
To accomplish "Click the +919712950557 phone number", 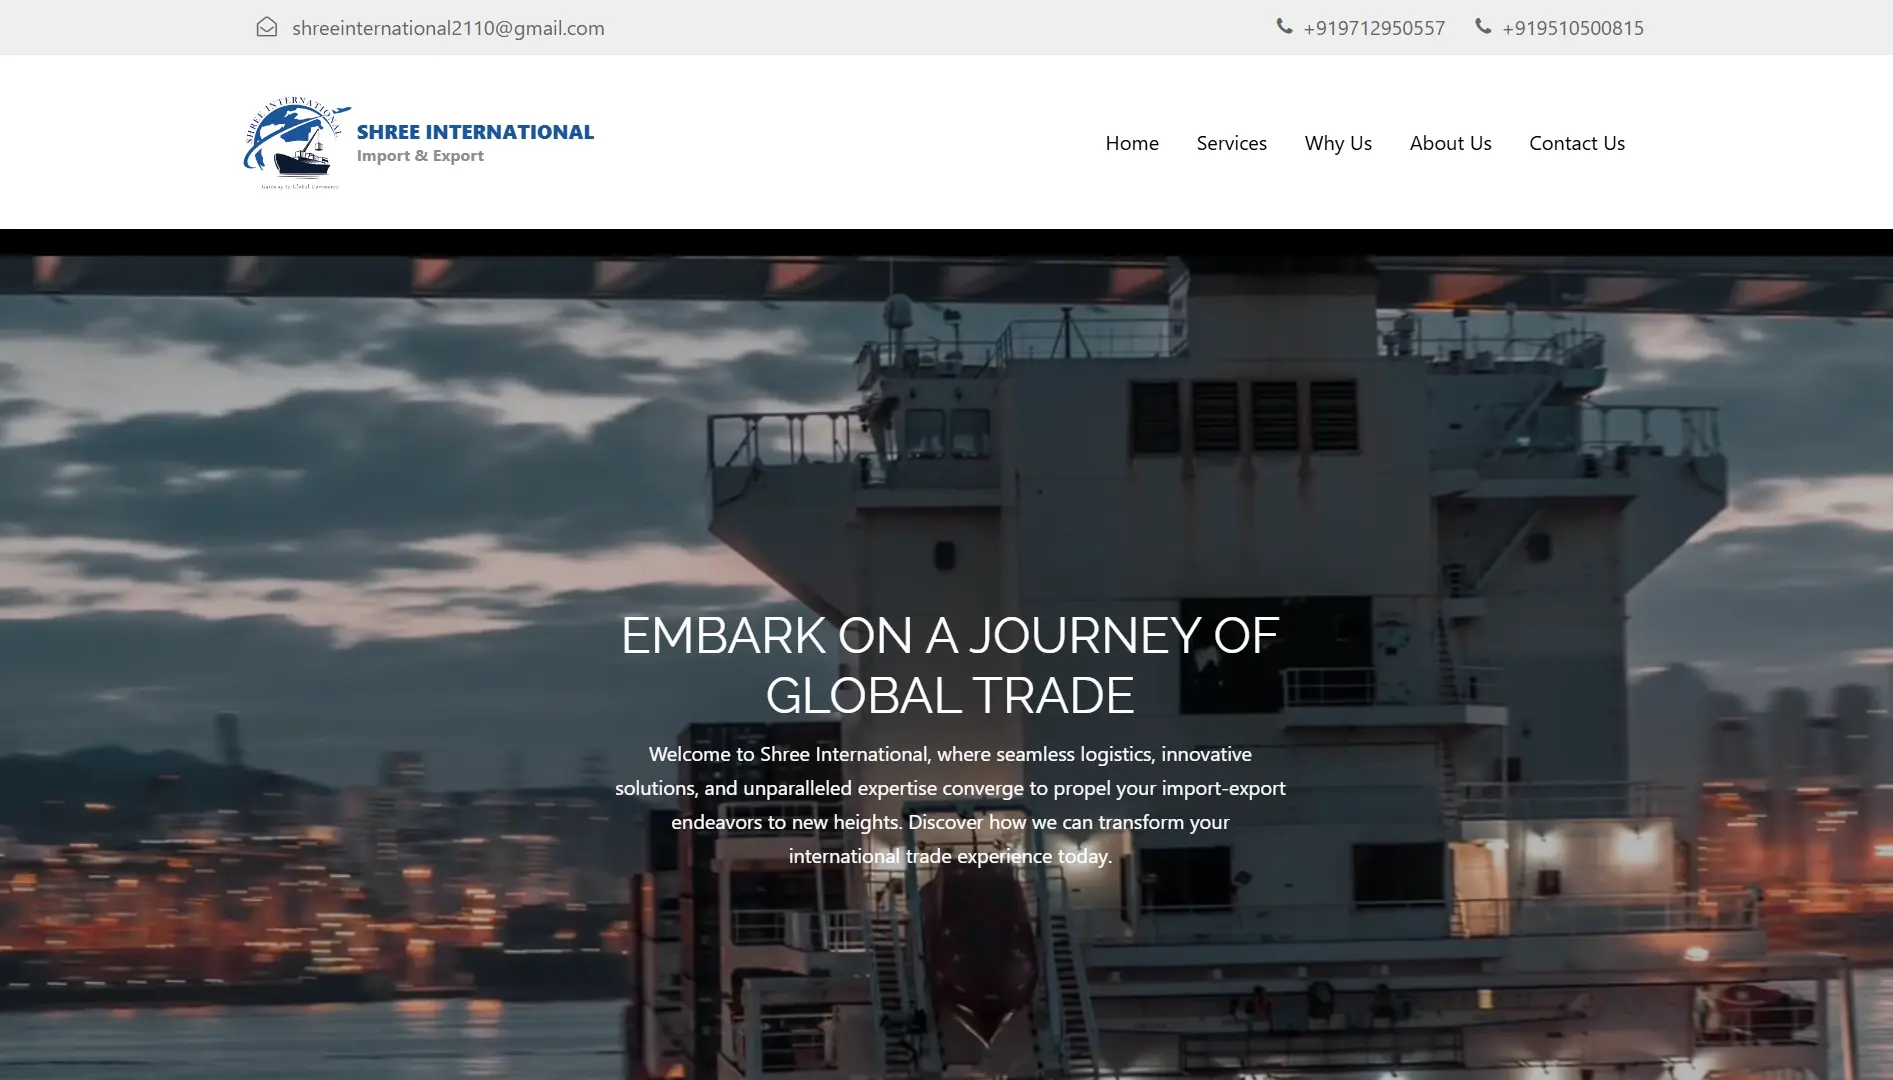I will 1374,28.
